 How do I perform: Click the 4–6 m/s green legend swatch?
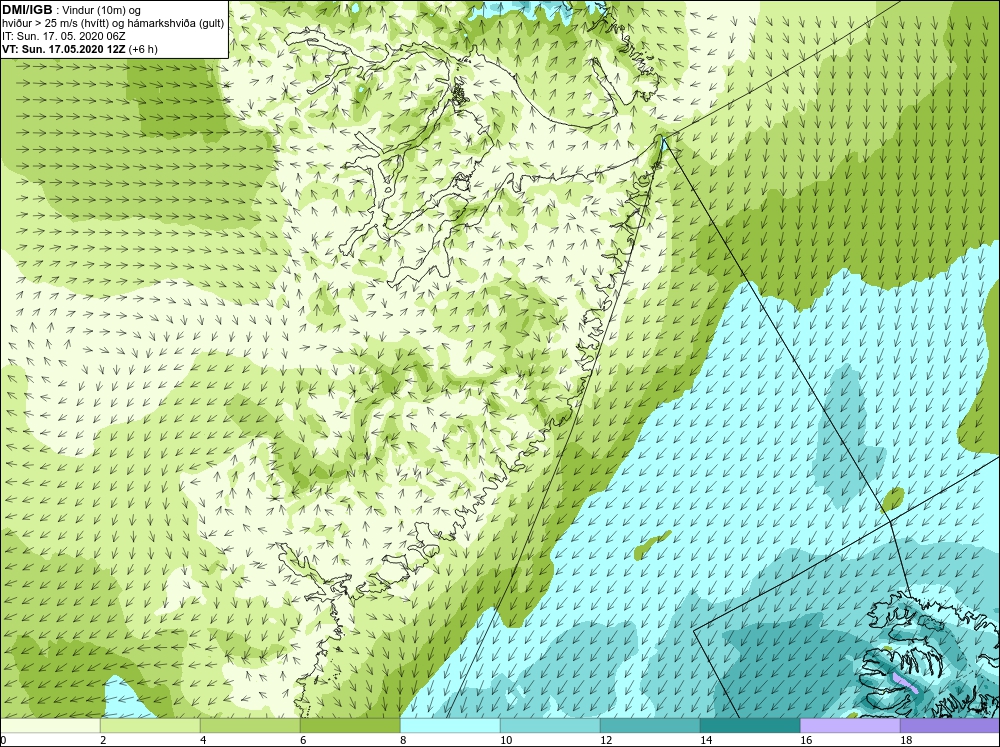click(250, 725)
